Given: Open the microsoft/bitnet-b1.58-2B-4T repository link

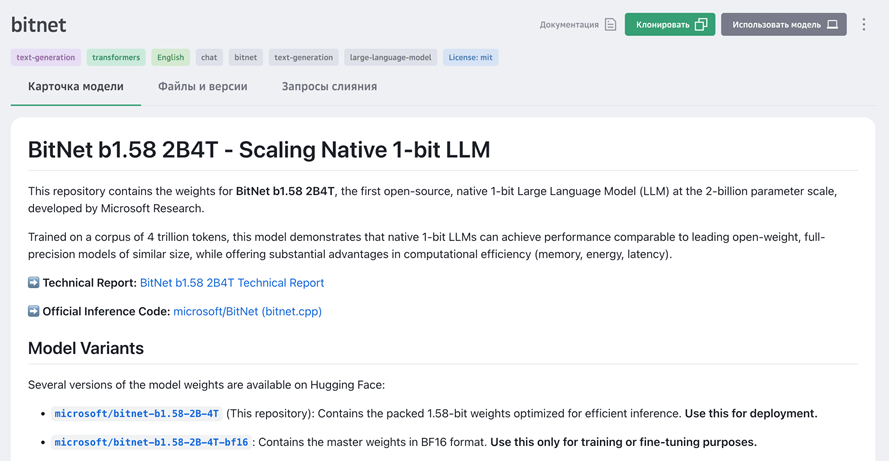Looking at the screenshot, I should (x=137, y=414).
